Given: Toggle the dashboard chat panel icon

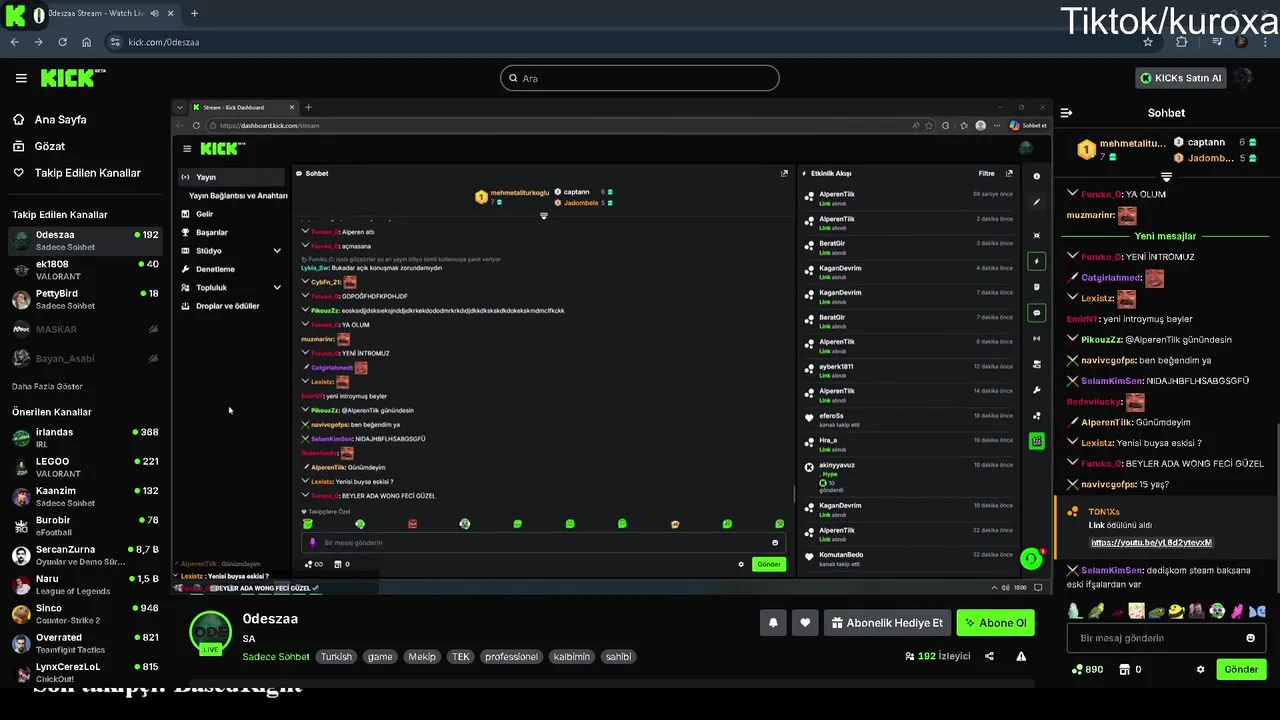Looking at the screenshot, I should point(1037,312).
